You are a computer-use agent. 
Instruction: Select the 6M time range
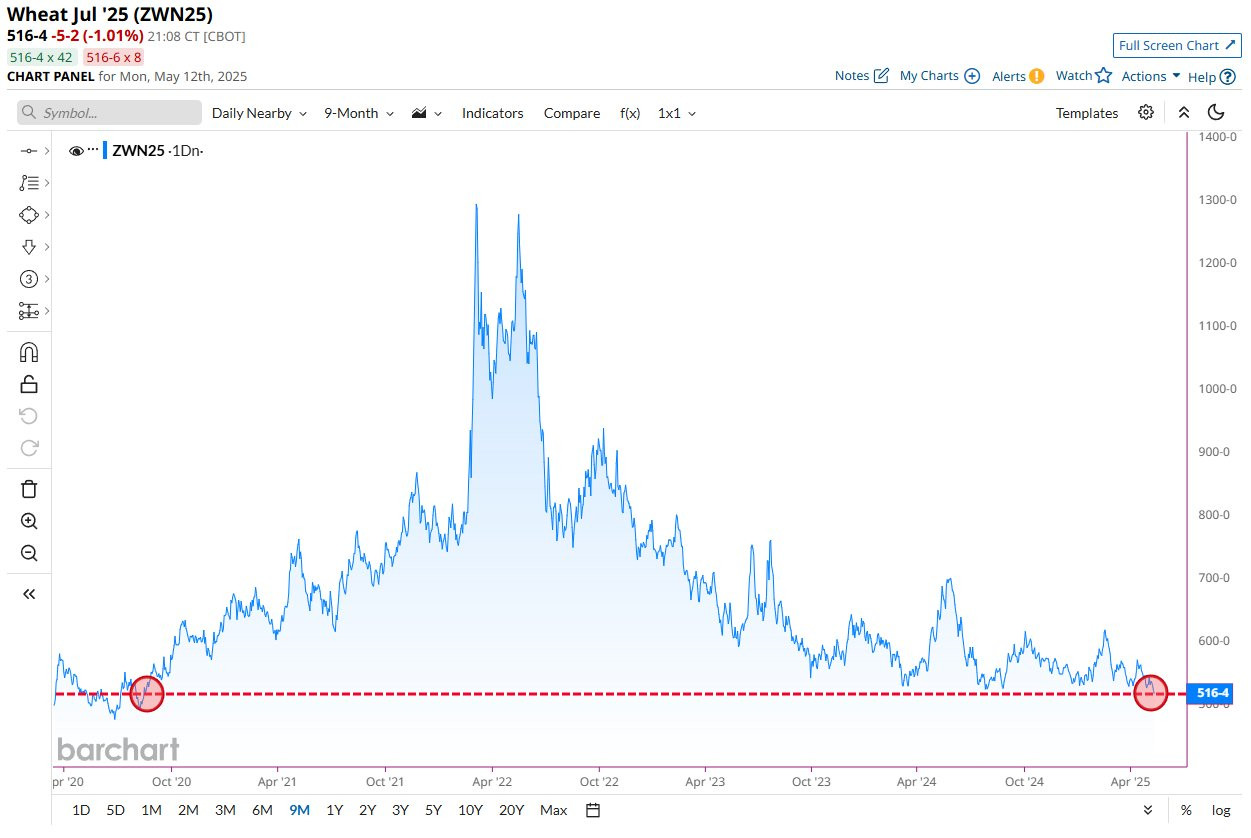[262, 810]
